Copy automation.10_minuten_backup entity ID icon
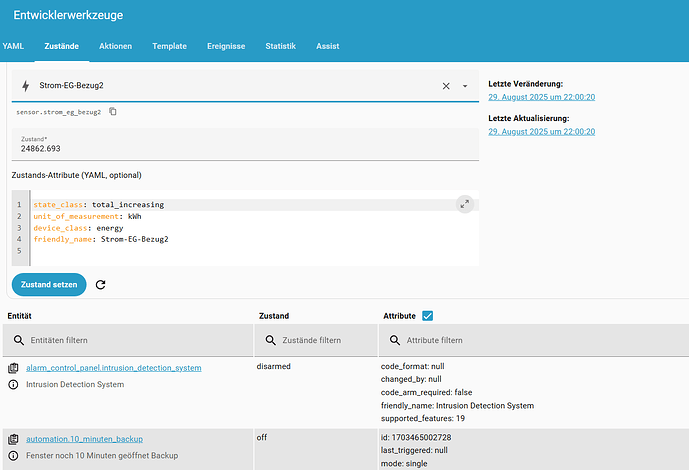The width and height of the screenshot is (689, 470). (13, 439)
